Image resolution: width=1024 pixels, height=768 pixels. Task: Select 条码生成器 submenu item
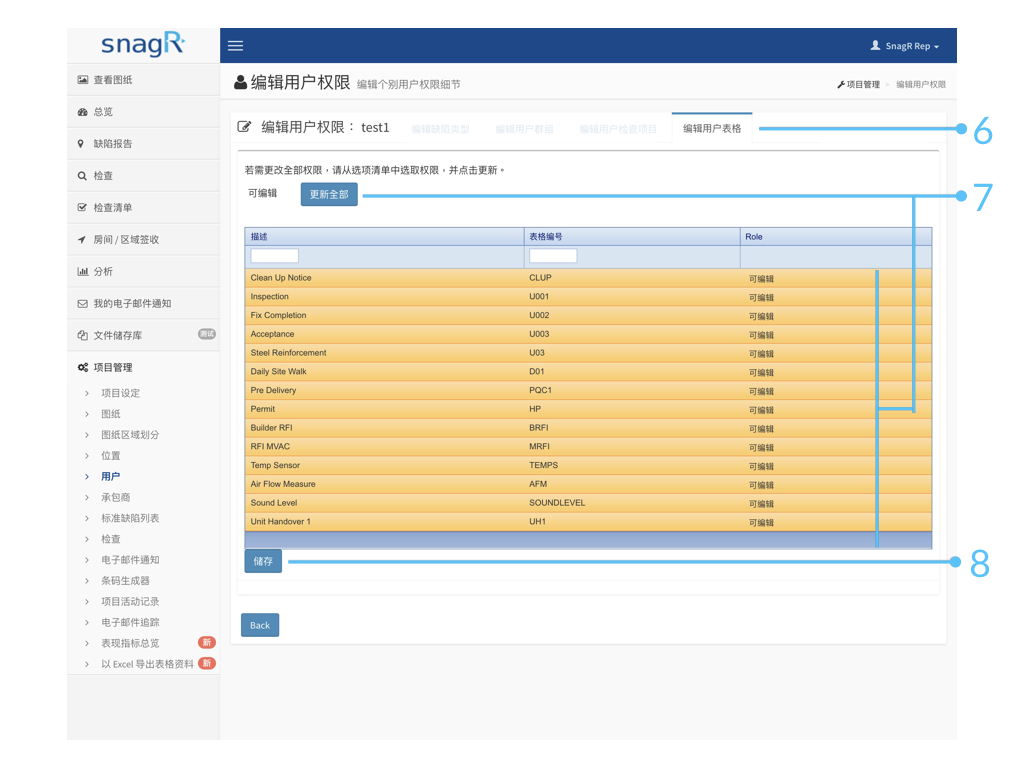click(x=125, y=581)
